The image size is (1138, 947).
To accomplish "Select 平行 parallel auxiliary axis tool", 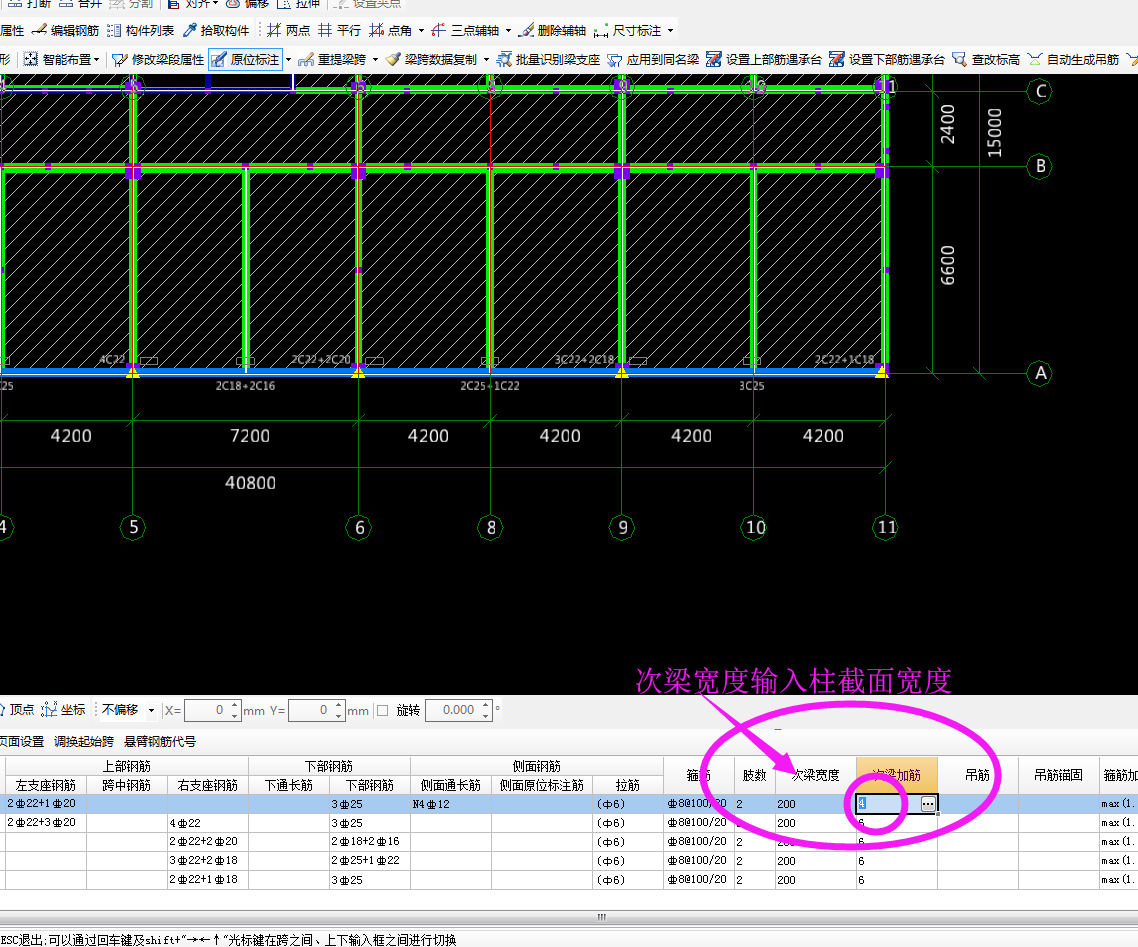I will coord(340,30).
